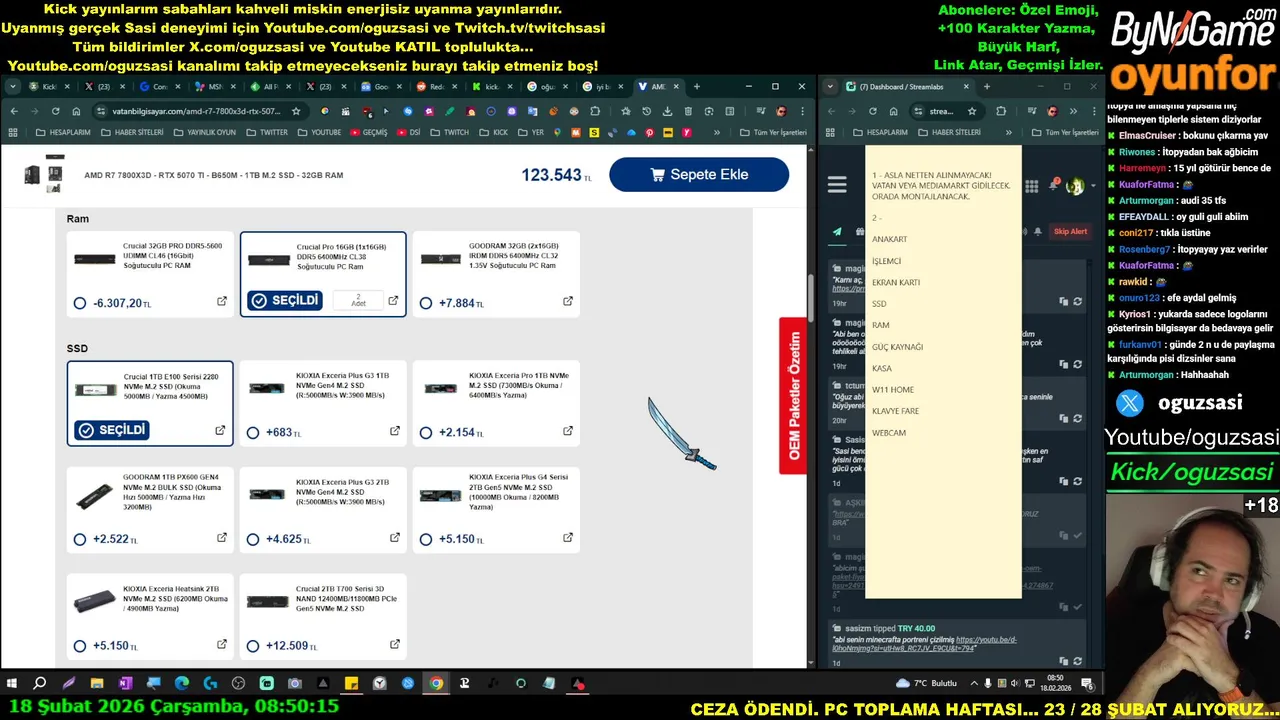Show hidden bookmarks chevron in Streamlabs browser bar
The width and height of the screenshot is (1280, 720).
pyautogui.click(x=1008, y=132)
